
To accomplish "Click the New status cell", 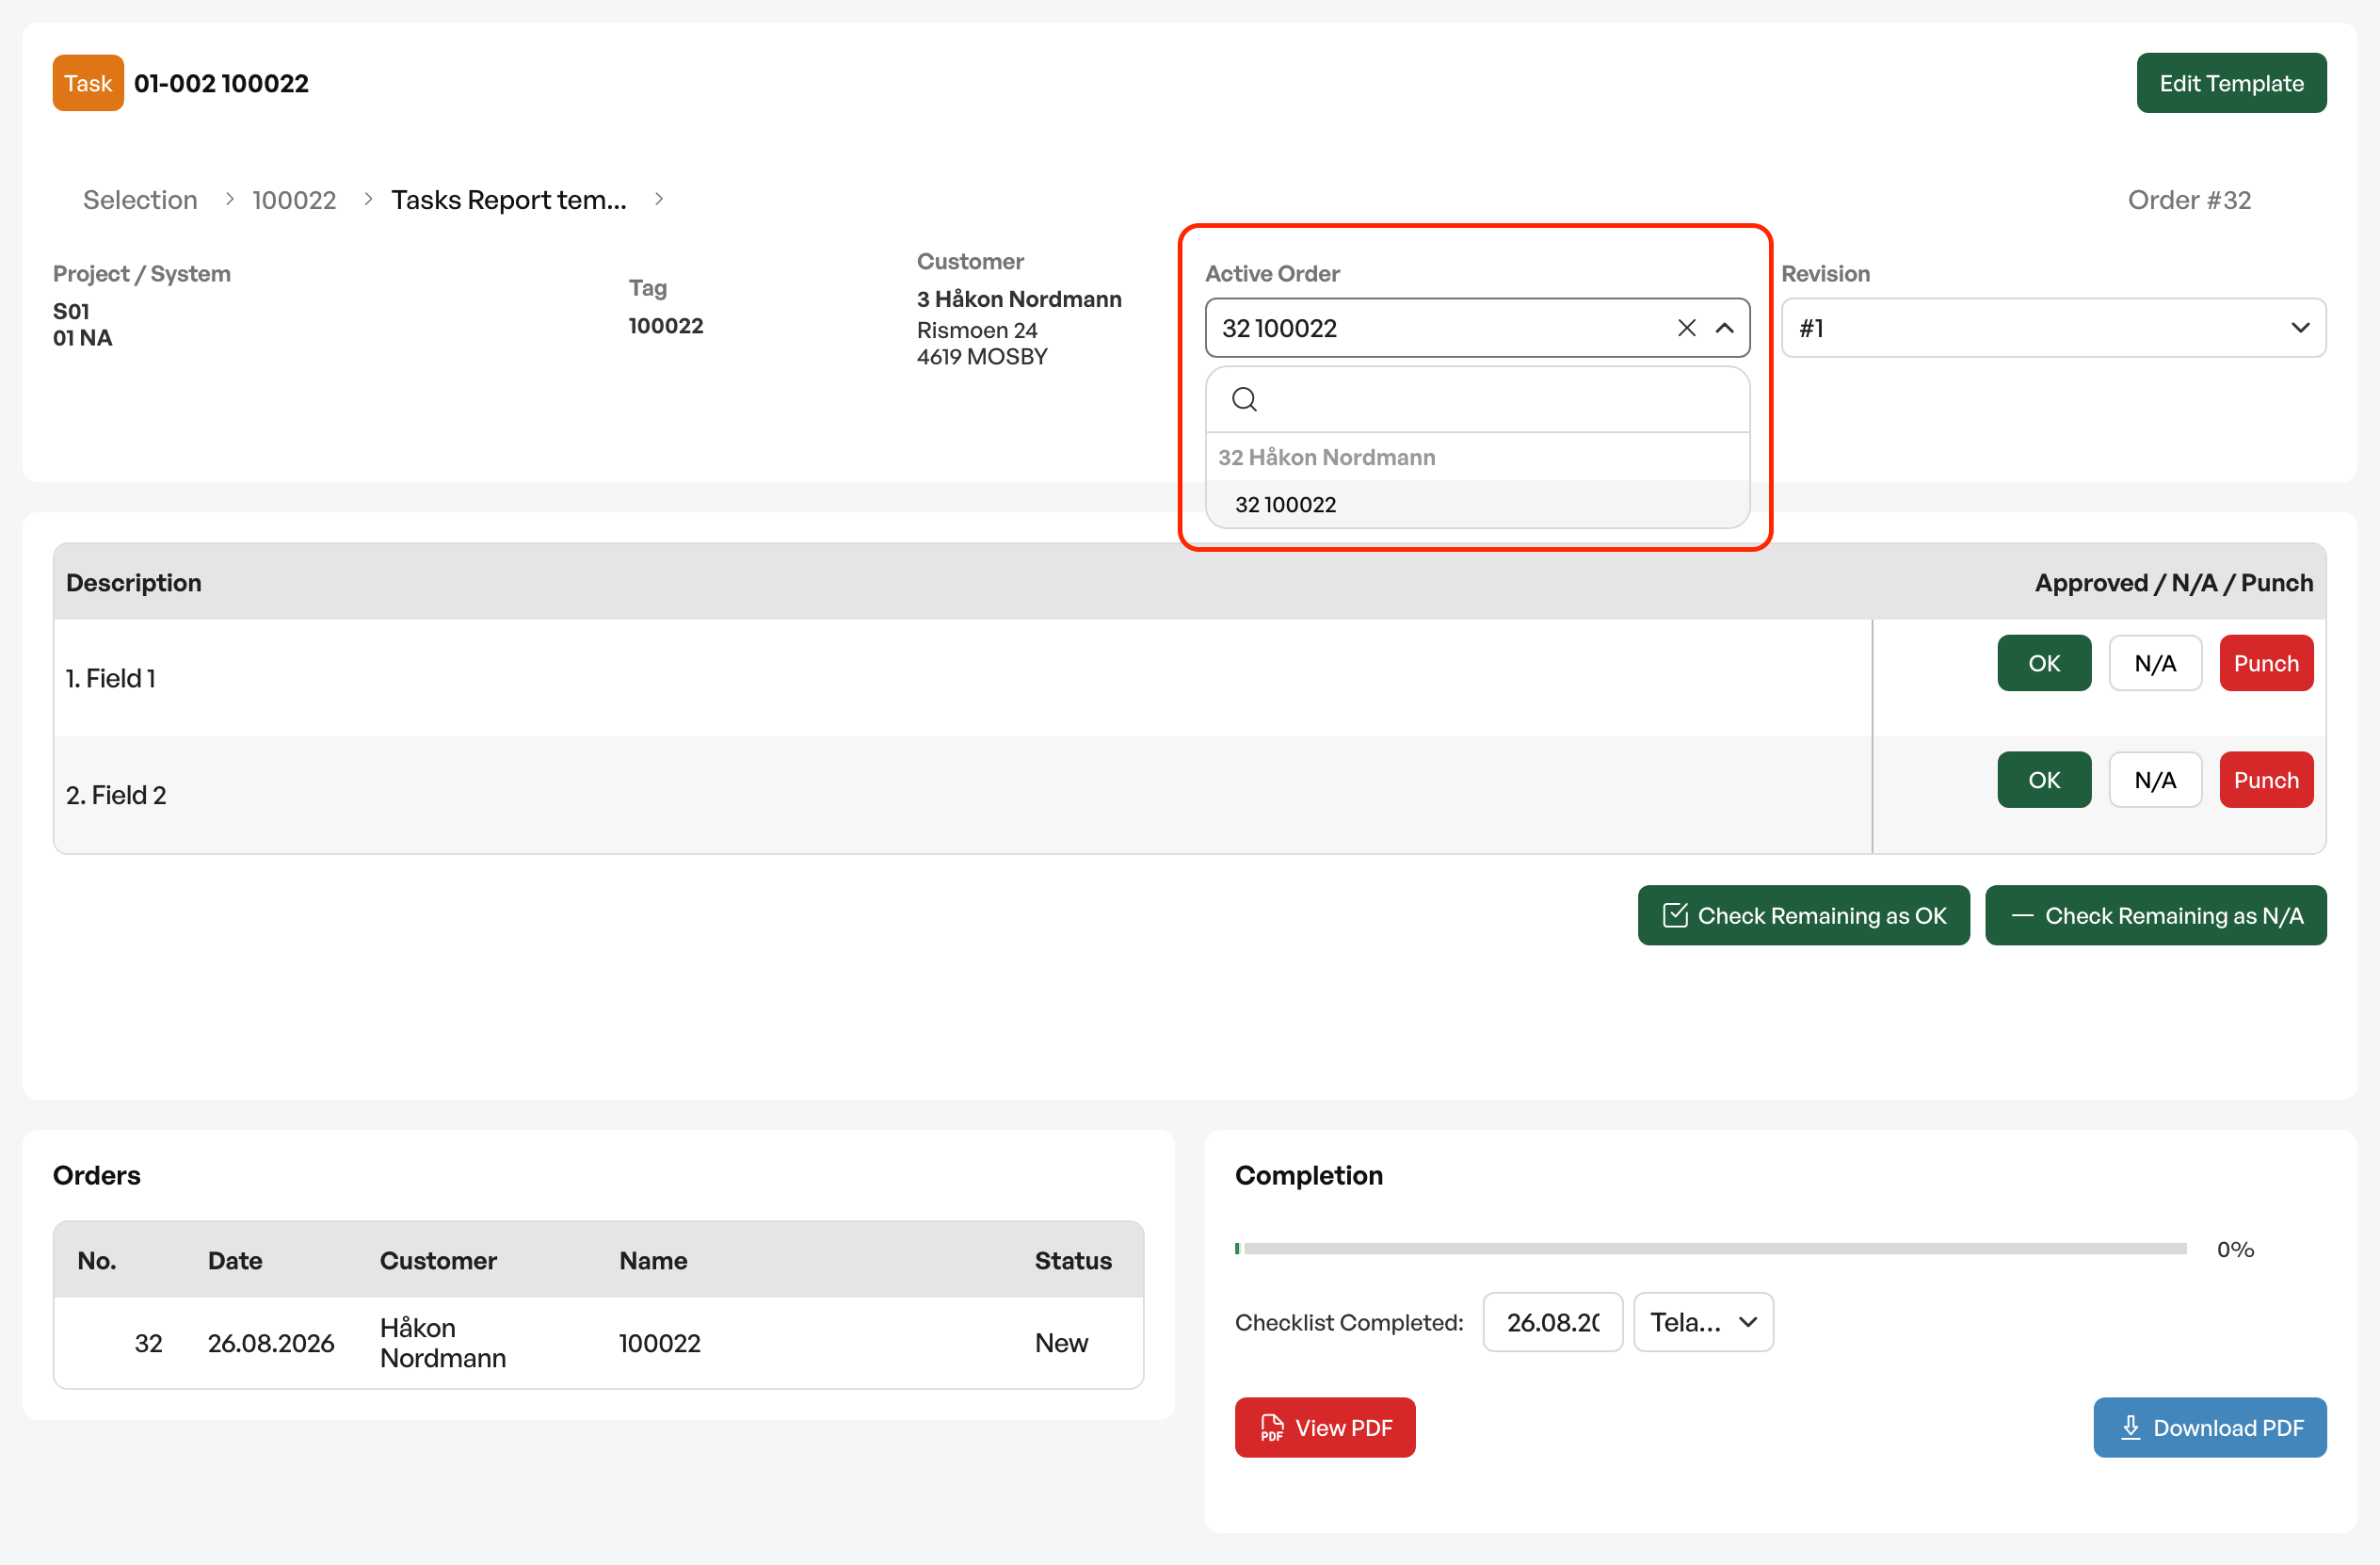I will coord(1061,1343).
